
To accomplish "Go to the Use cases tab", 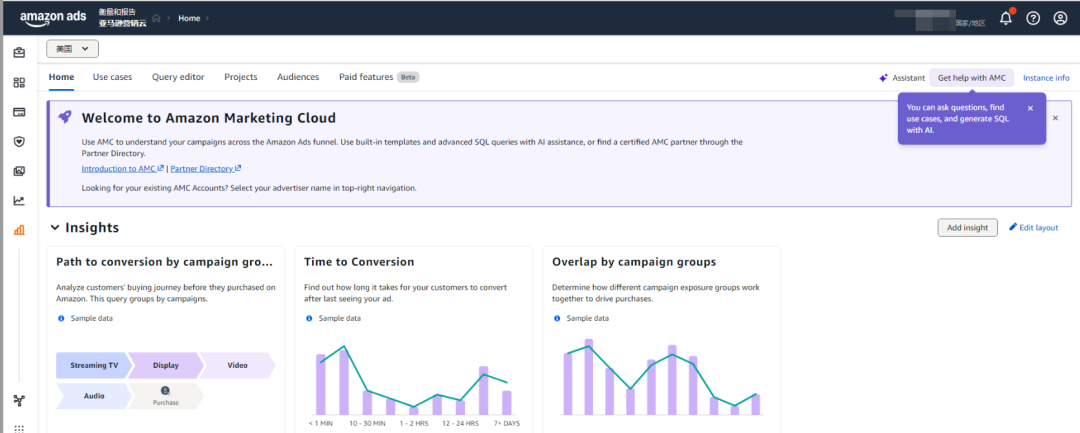I will click(x=112, y=77).
